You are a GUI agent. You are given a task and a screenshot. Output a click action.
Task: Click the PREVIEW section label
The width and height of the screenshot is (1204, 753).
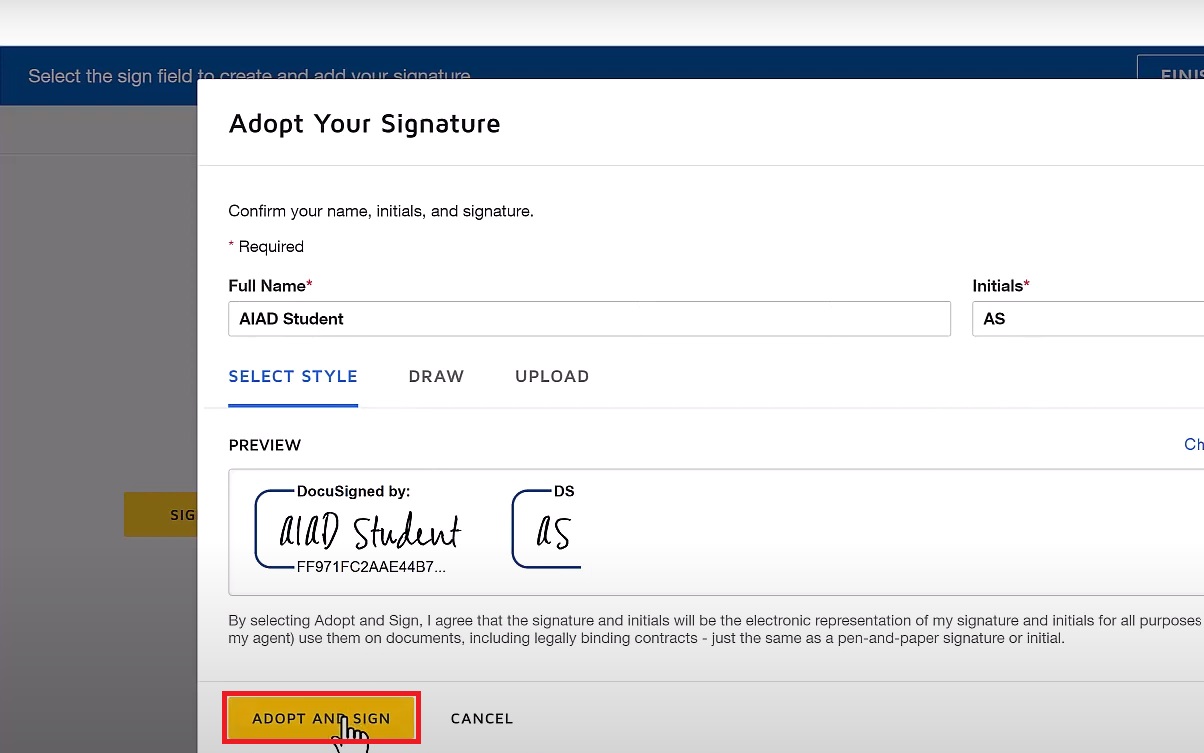point(265,445)
